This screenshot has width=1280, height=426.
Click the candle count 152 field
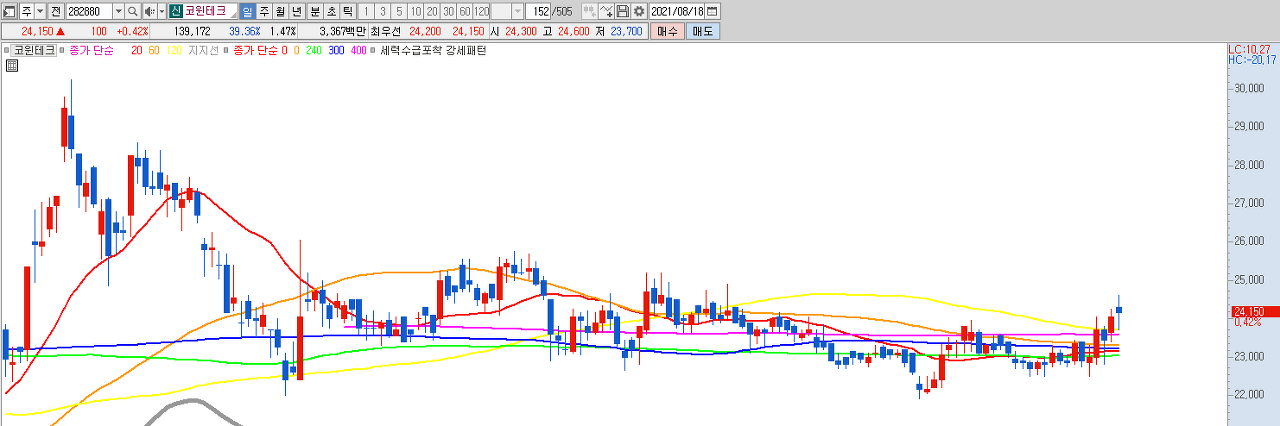click(x=538, y=11)
